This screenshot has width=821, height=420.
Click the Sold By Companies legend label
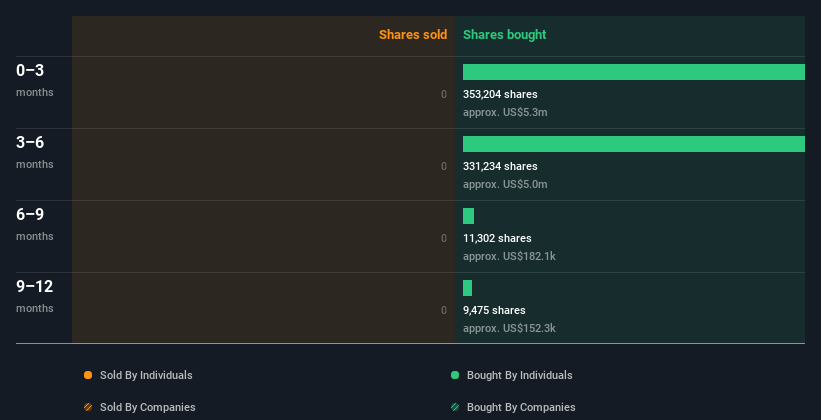[148, 407]
